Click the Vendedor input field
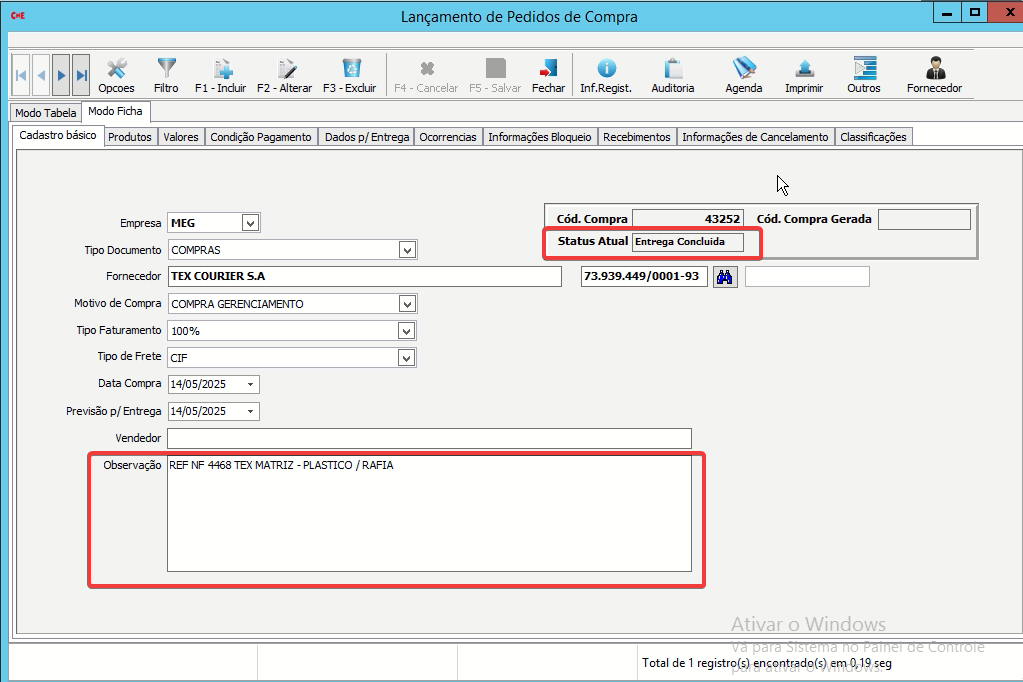The image size is (1023, 682). (x=429, y=438)
